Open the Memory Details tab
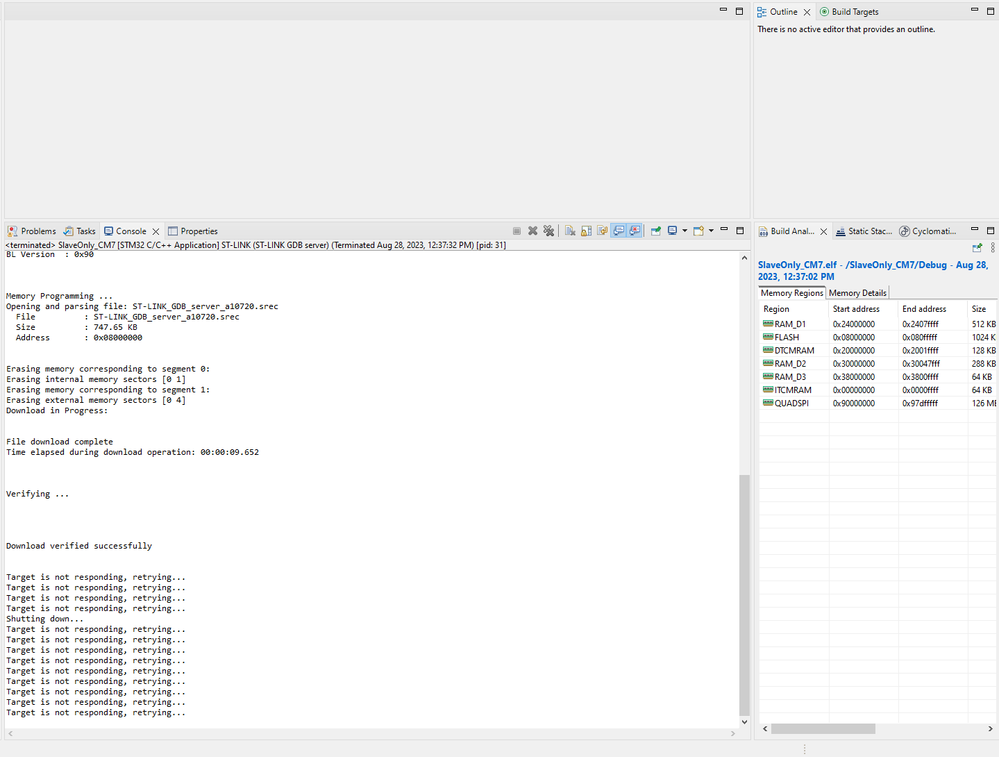Viewport: 999px width, 757px height. pos(857,292)
